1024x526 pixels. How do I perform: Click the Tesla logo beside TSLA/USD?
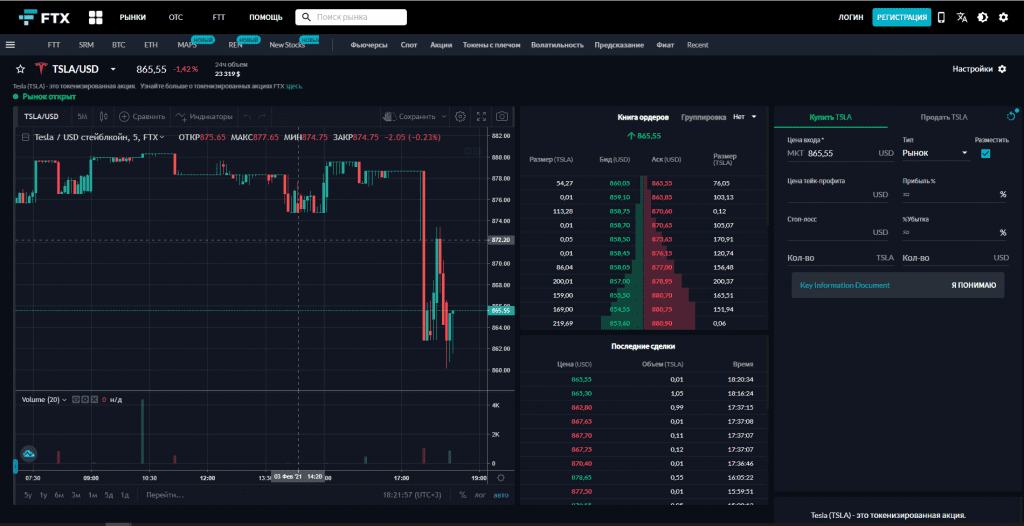point(42,69)
